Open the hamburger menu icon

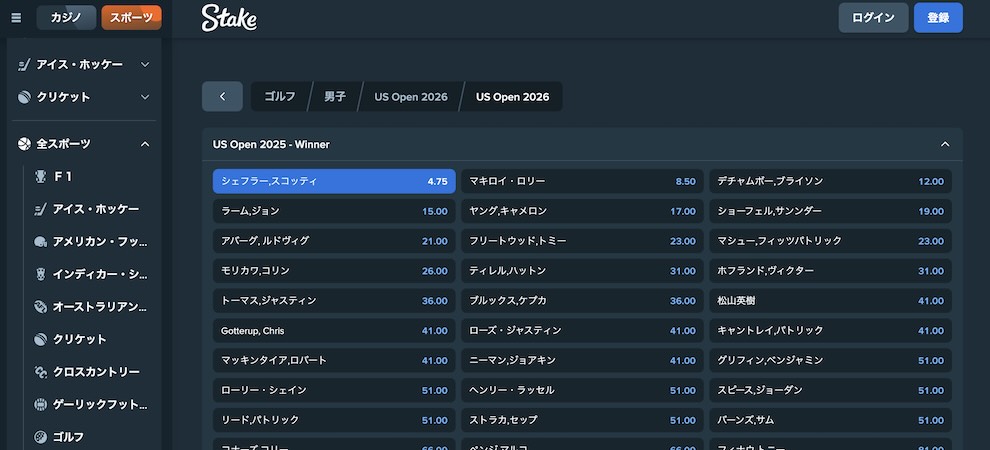16,18
